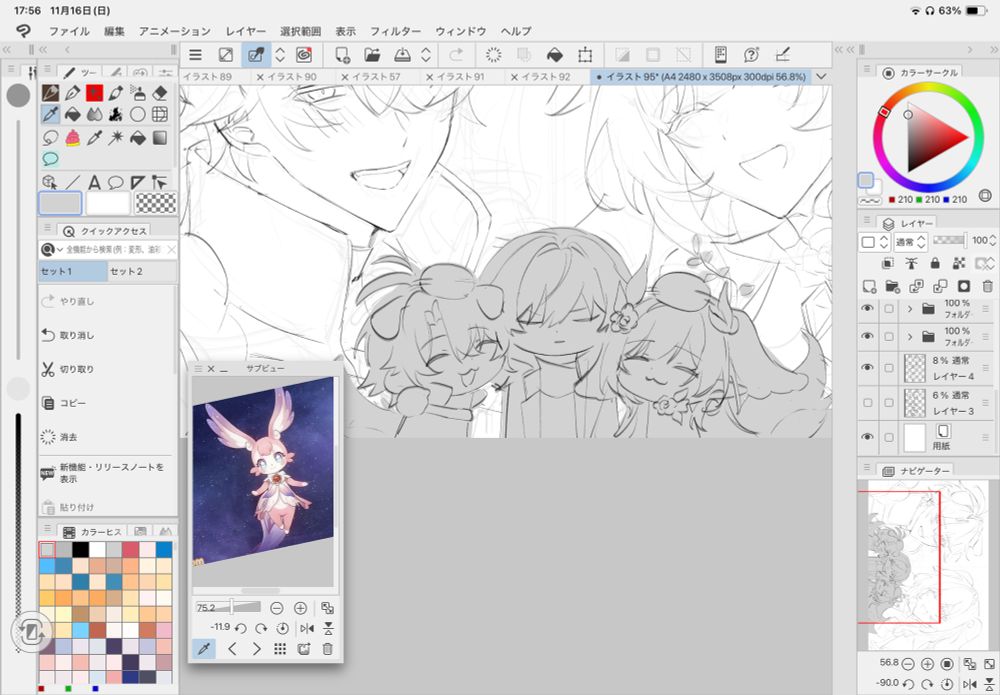Open the palette color square dropdown in Layer panel

pyautogui.click(x=874, y=242)
